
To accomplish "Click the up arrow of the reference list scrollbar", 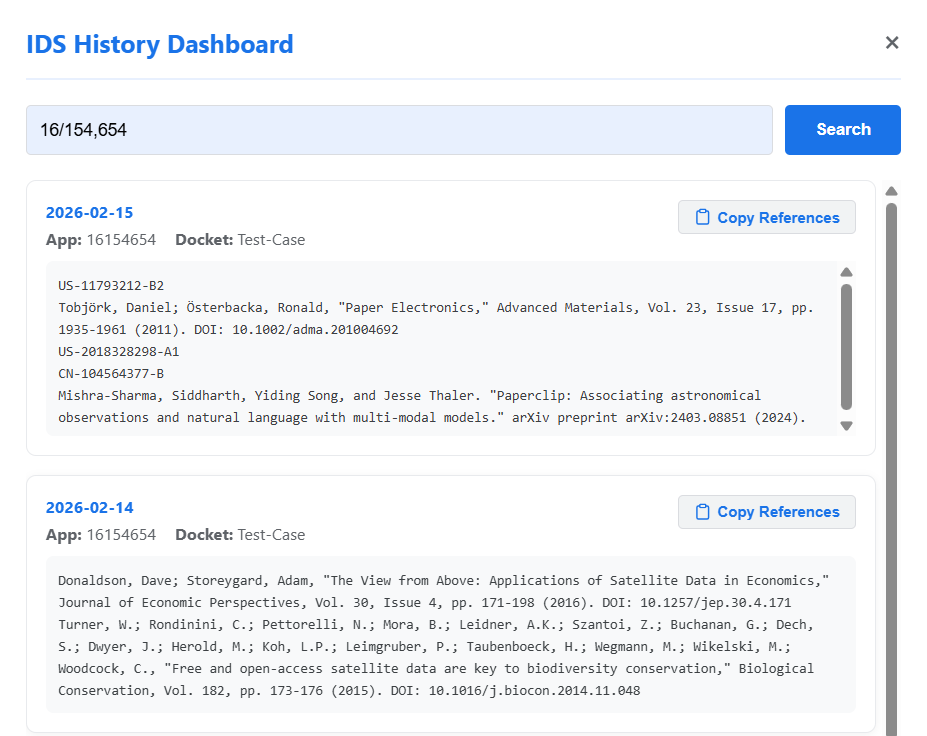I will pyautogui.click(x=847, y=272).
